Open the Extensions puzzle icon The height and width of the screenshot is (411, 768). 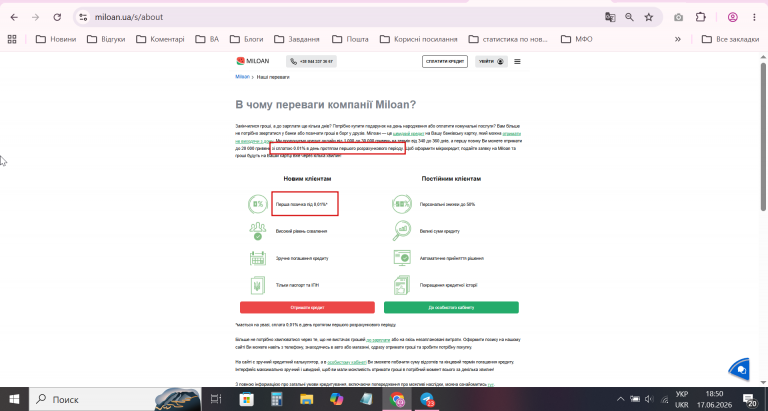point(701,17)
